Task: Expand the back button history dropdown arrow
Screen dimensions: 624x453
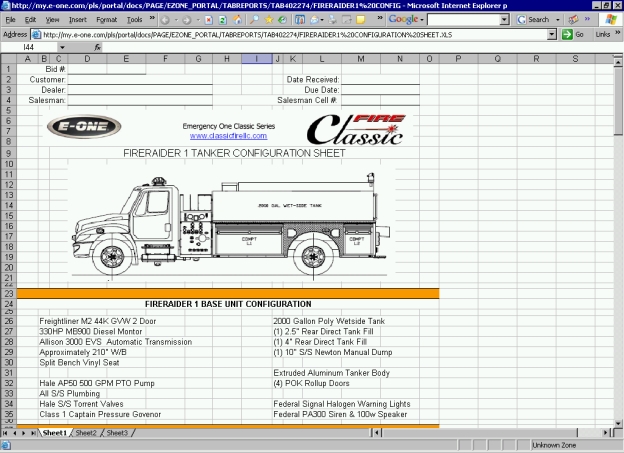Action: (x=176, y=20)
